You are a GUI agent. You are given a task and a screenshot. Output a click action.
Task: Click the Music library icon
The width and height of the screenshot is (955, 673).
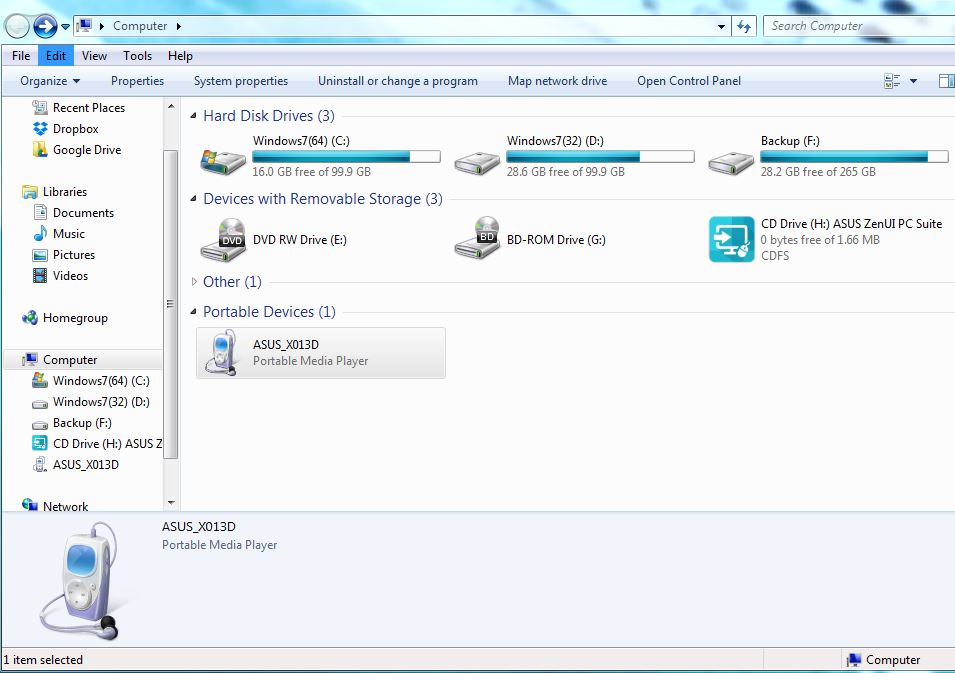[x=40, y=233]
